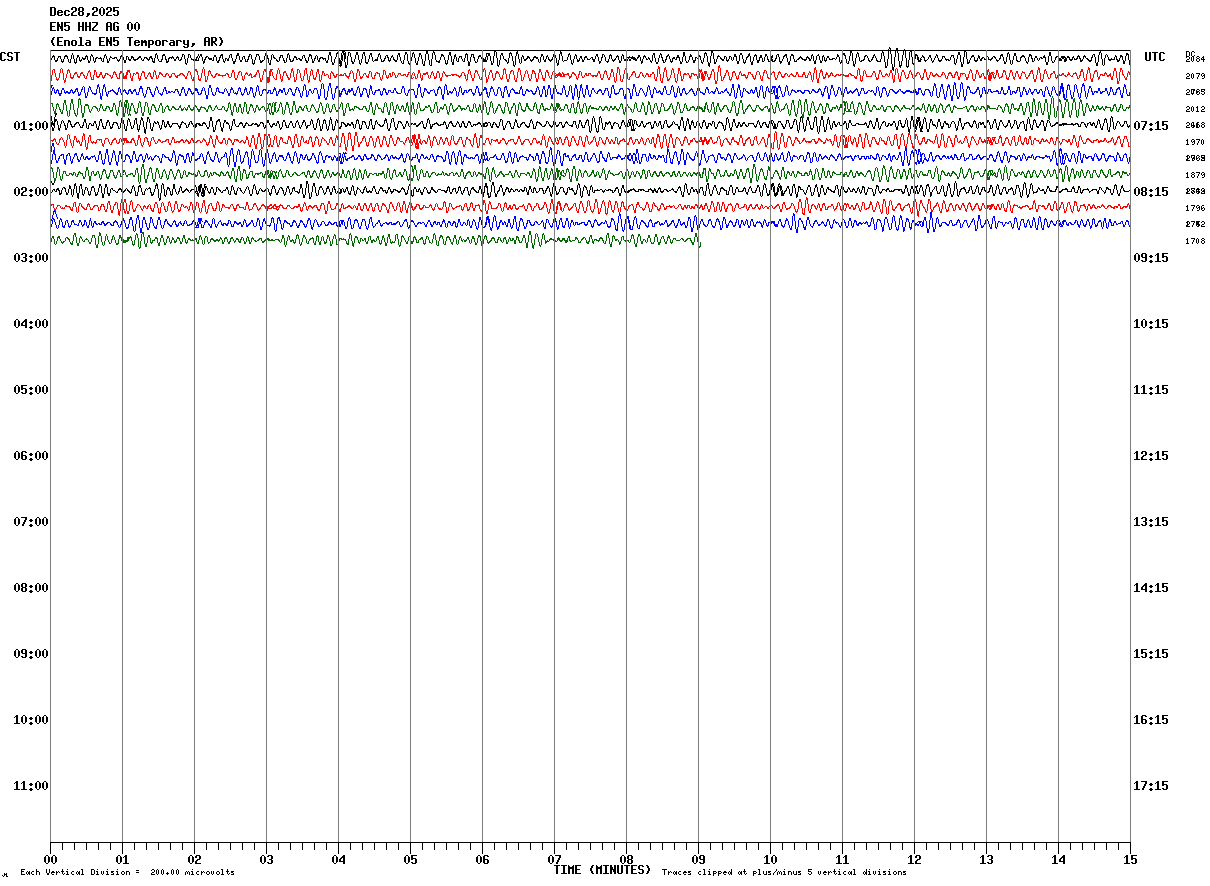
Task: Select minute tick label "04" on bottom axis
Action: (x=338, y=860)
